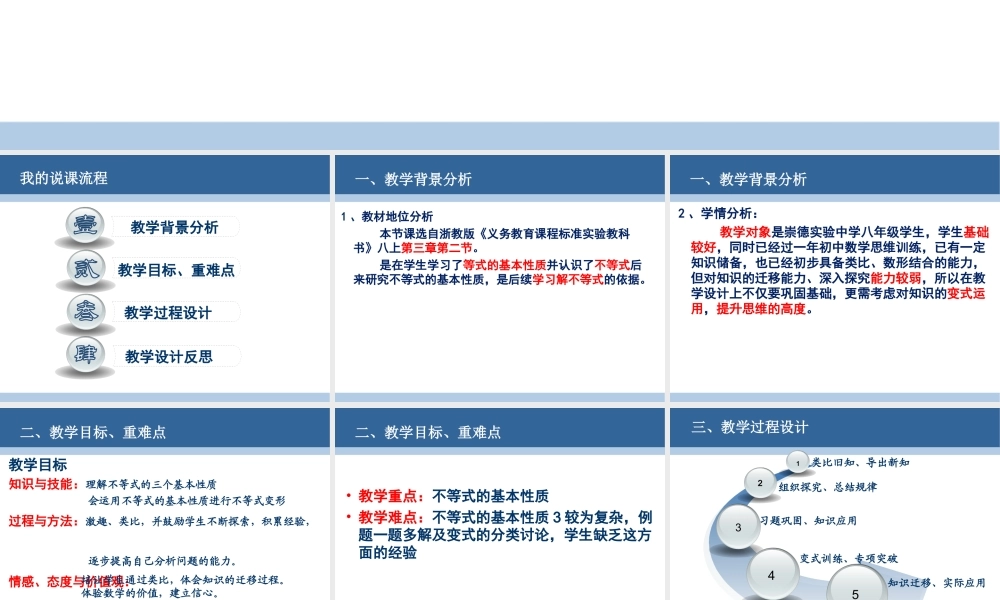
Task: Toggle the 教学设计反思 step highlight
Action: coord(168,355)
